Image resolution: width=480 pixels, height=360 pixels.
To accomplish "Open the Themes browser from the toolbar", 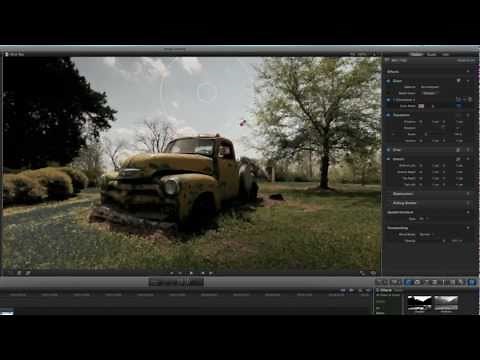I will click(x=460, y=282).
